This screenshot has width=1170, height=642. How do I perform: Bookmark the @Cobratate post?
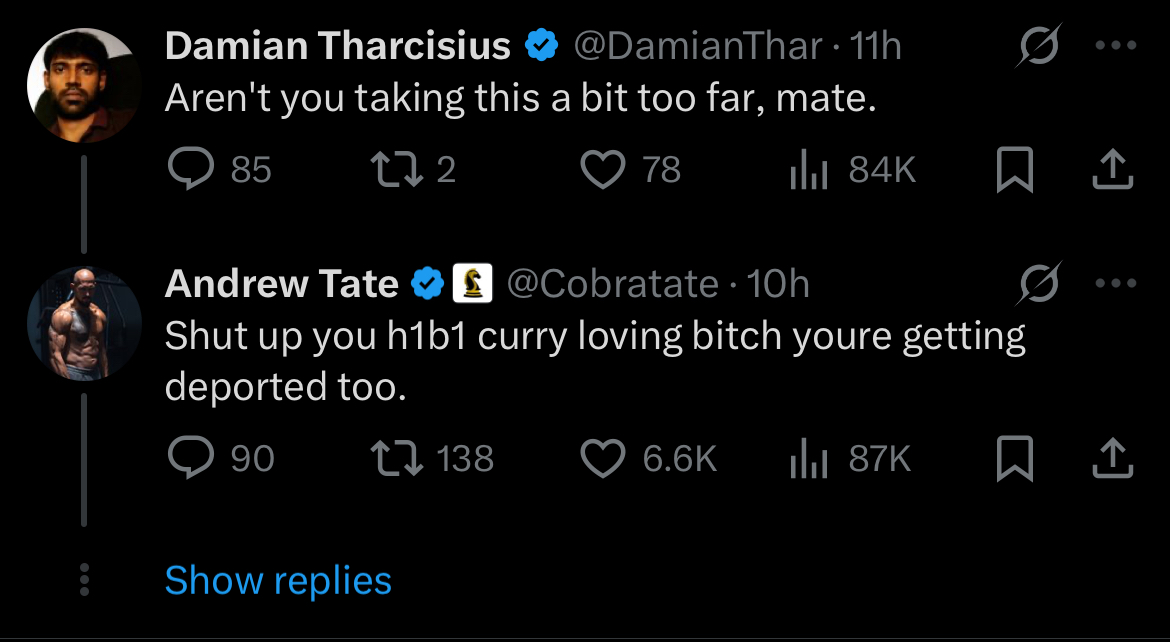click(1014, 459)
